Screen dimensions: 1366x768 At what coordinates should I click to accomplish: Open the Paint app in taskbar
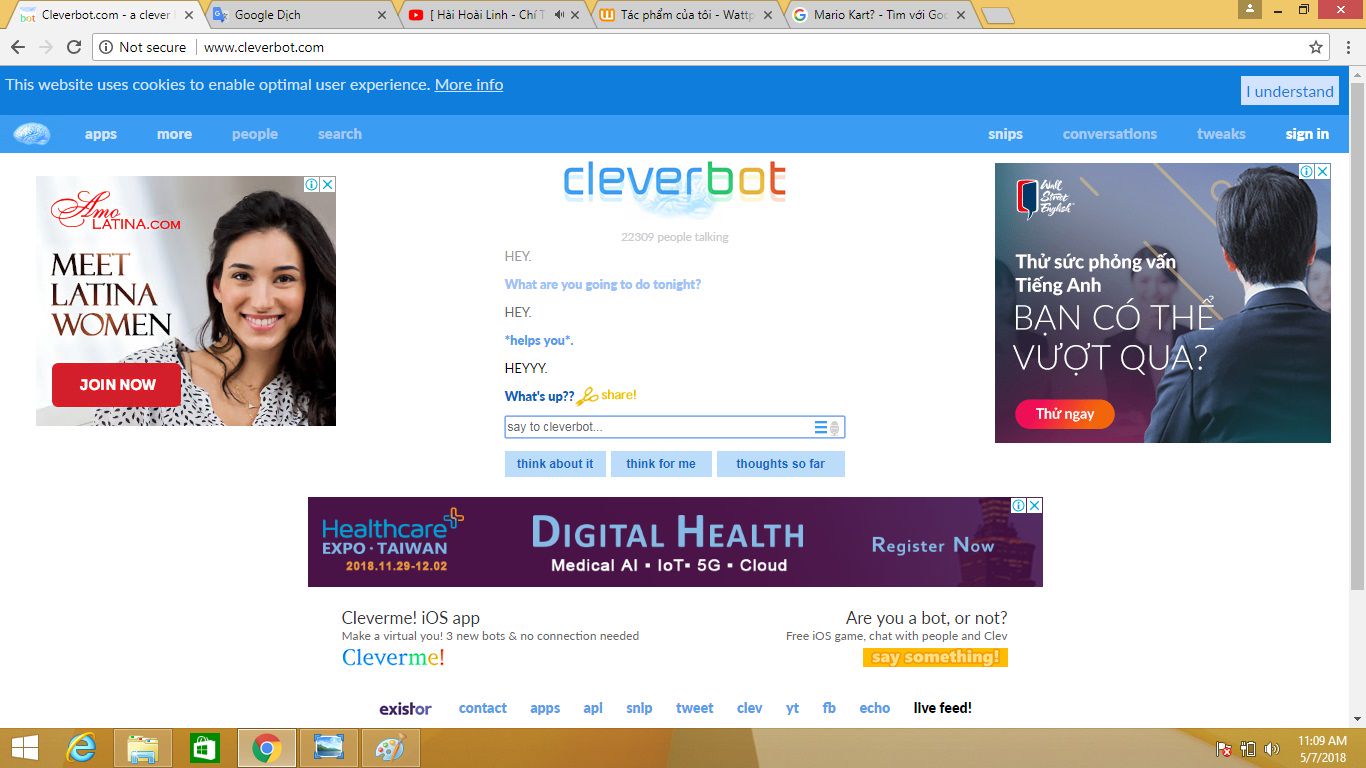(x=390, y=748)
